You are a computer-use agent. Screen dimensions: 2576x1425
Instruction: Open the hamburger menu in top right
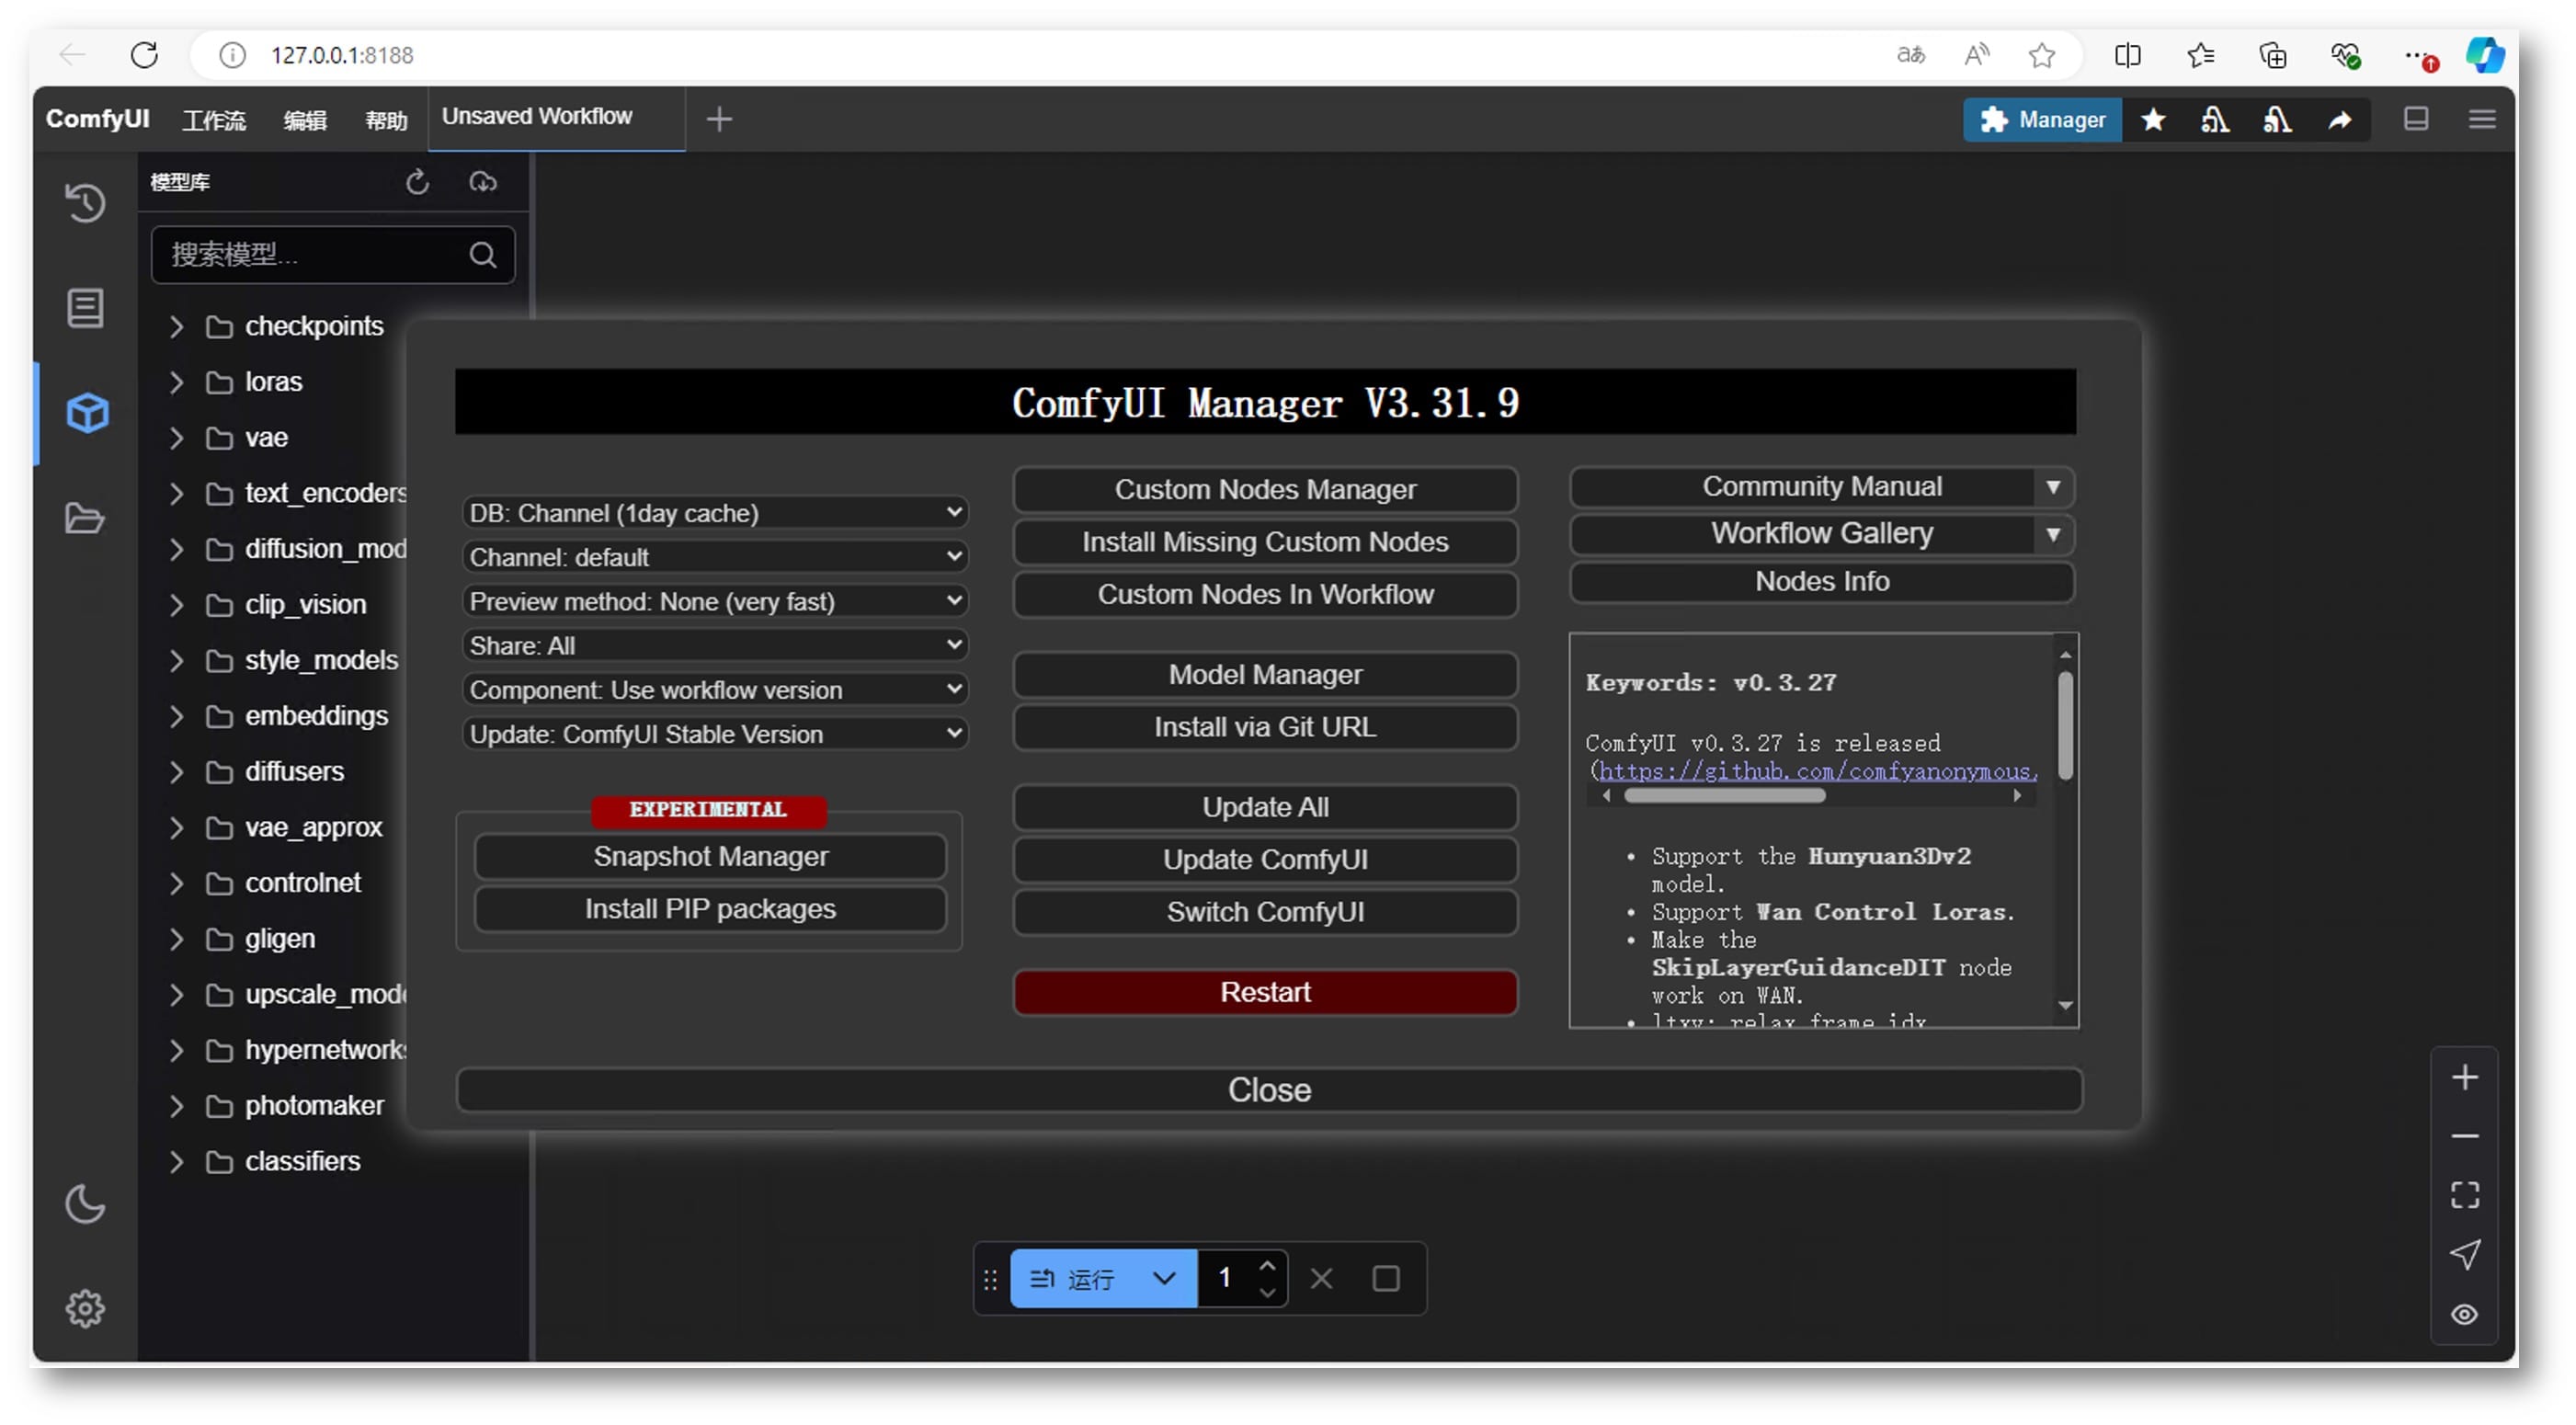click(2481, 119)
